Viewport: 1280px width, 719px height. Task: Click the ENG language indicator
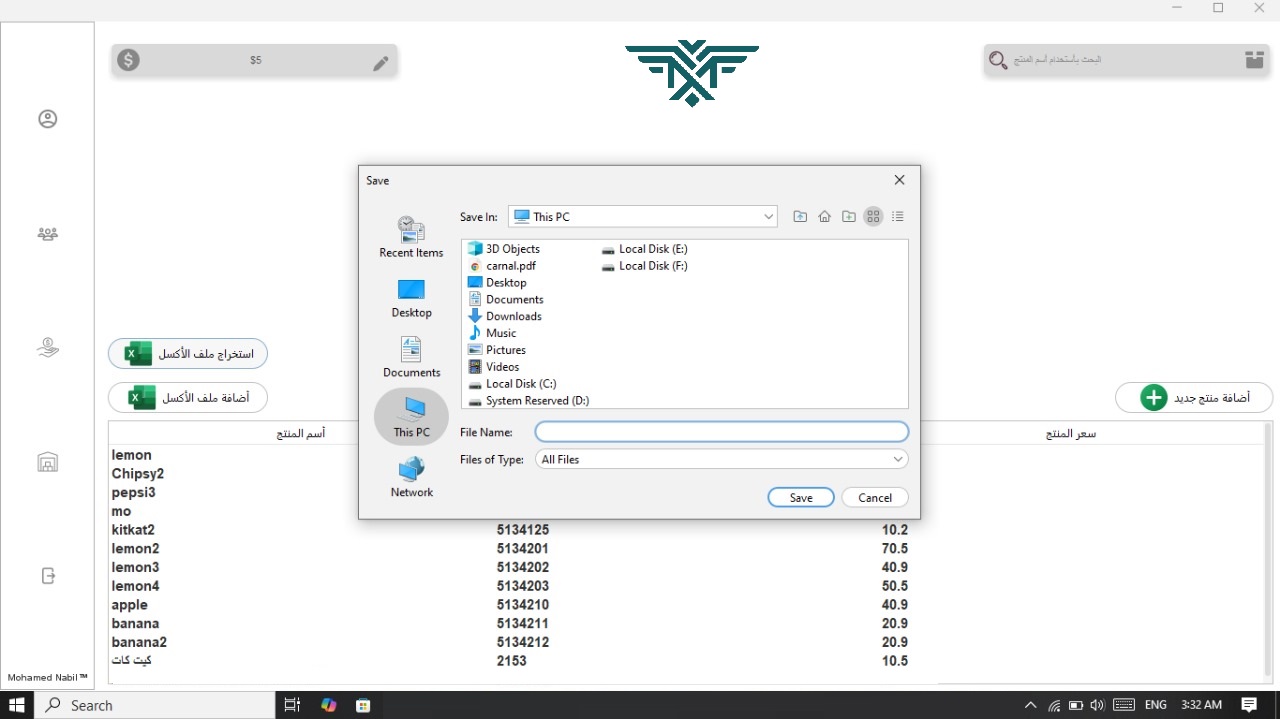point(1155,705)
